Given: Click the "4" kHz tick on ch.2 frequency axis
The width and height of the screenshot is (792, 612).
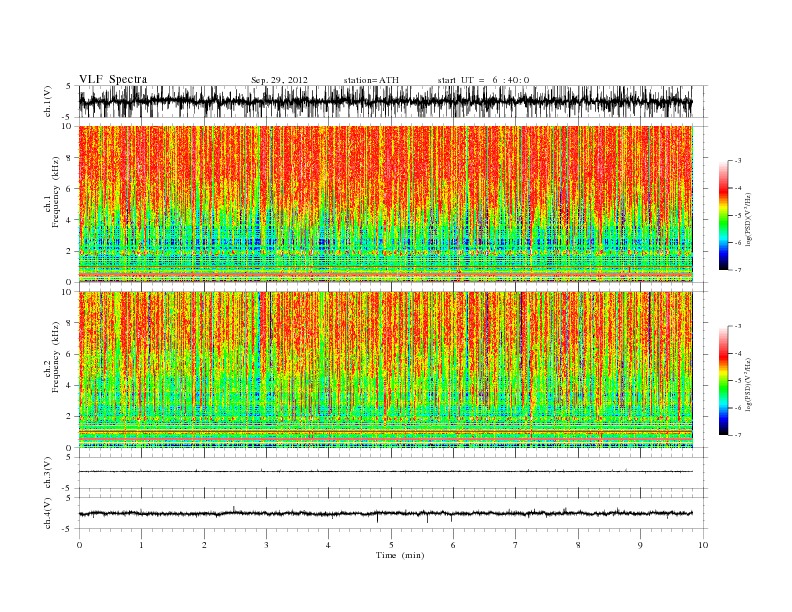Looking at the screenshot, I should click(x=70, y=386).
